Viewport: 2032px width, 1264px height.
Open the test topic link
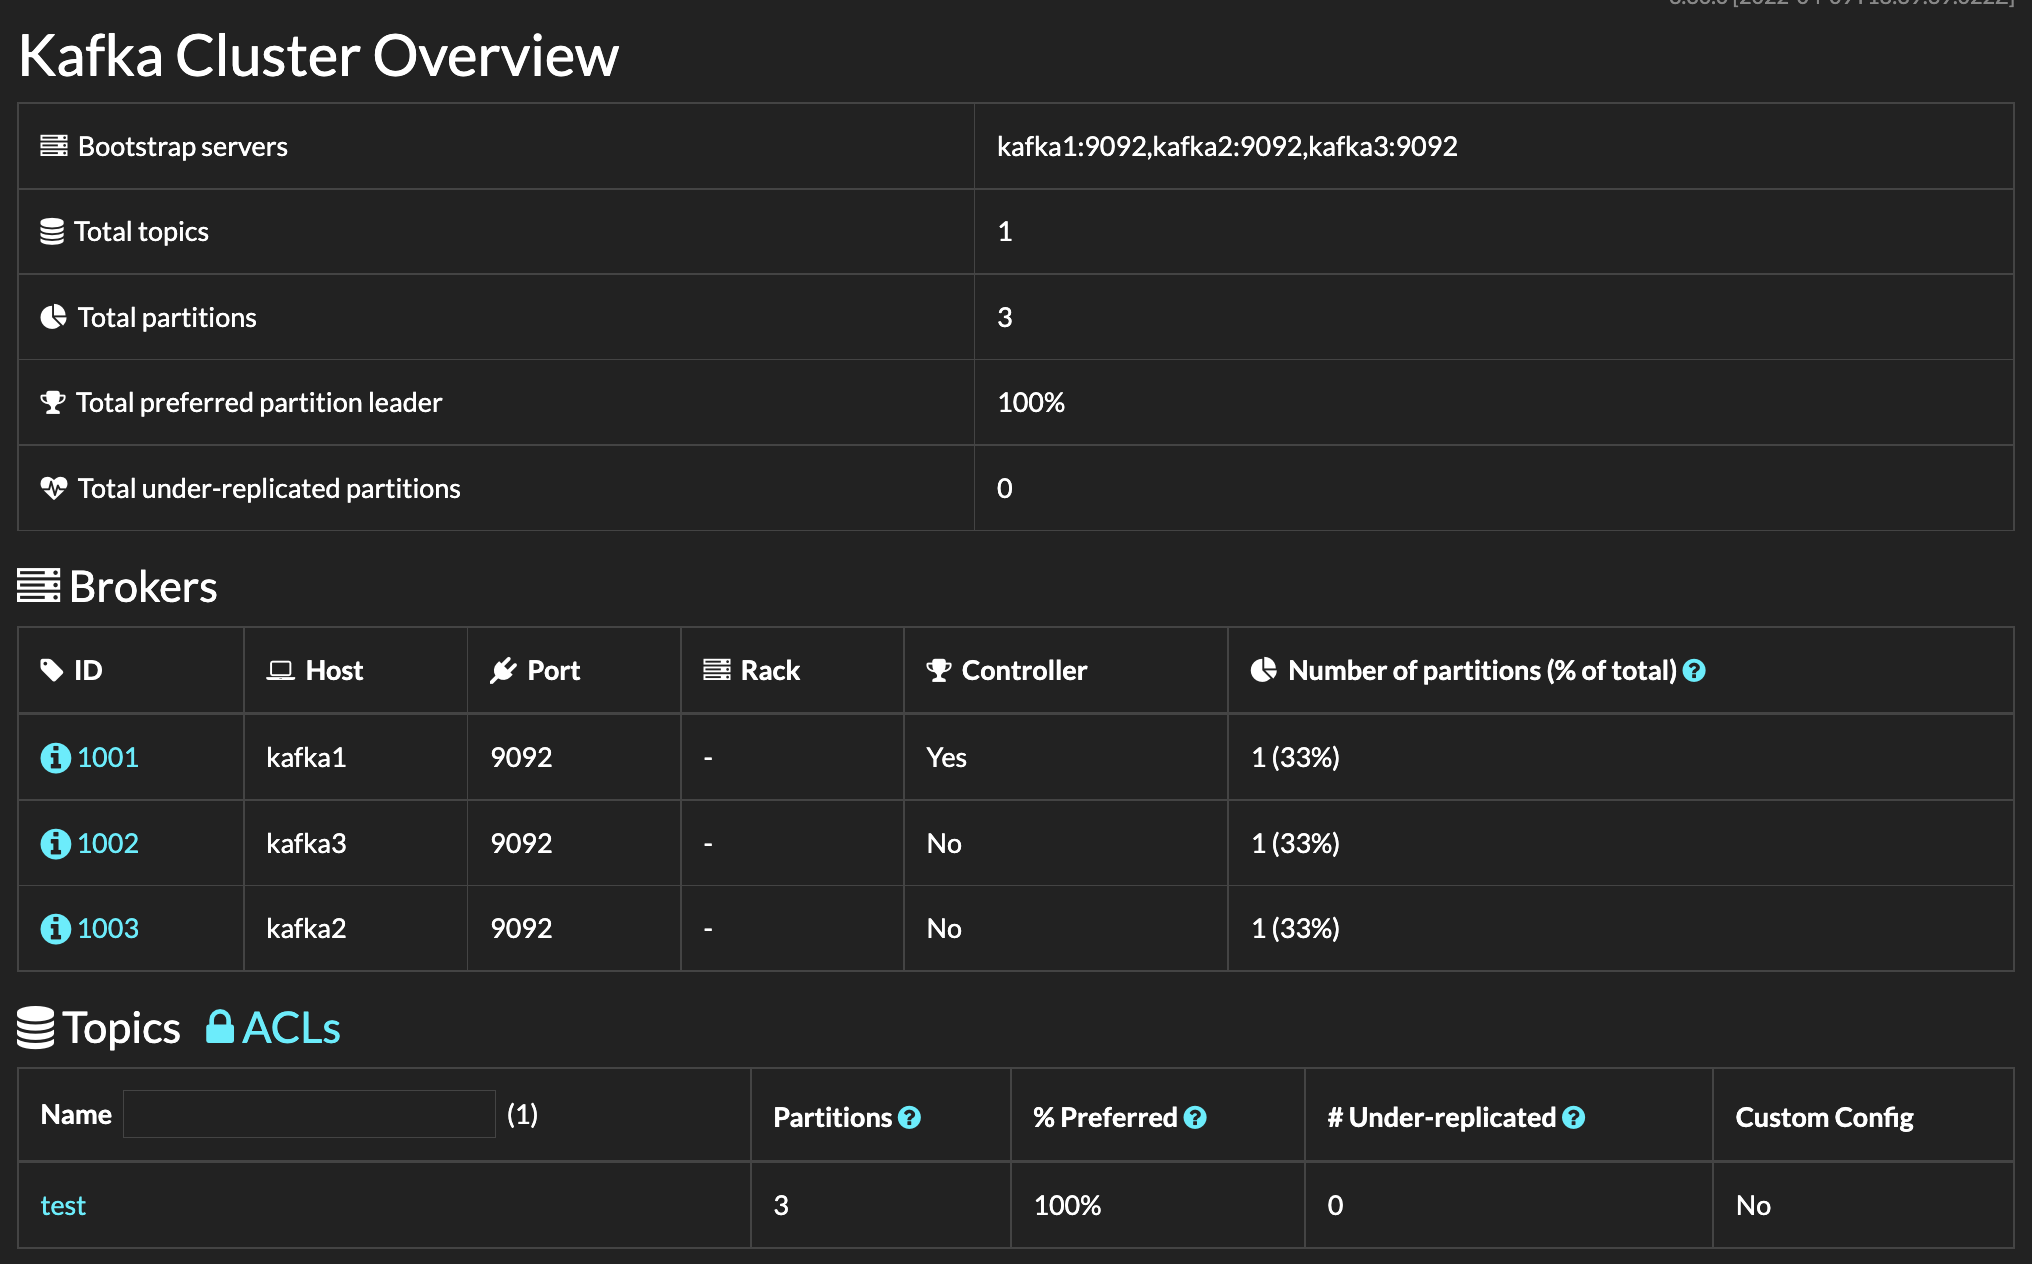pyautogui.click(x=63, y=1206)
